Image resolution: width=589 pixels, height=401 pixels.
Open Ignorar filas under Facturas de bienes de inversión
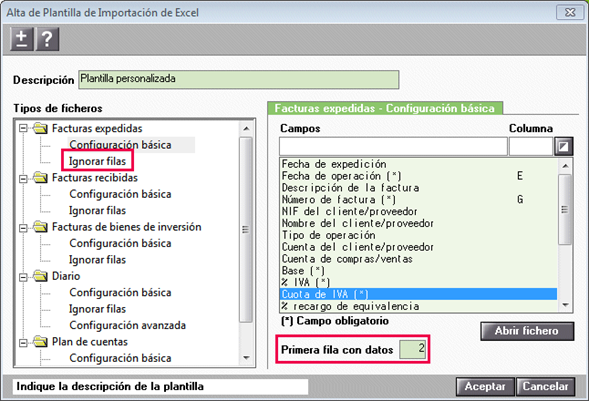click(x=97, y=259)
